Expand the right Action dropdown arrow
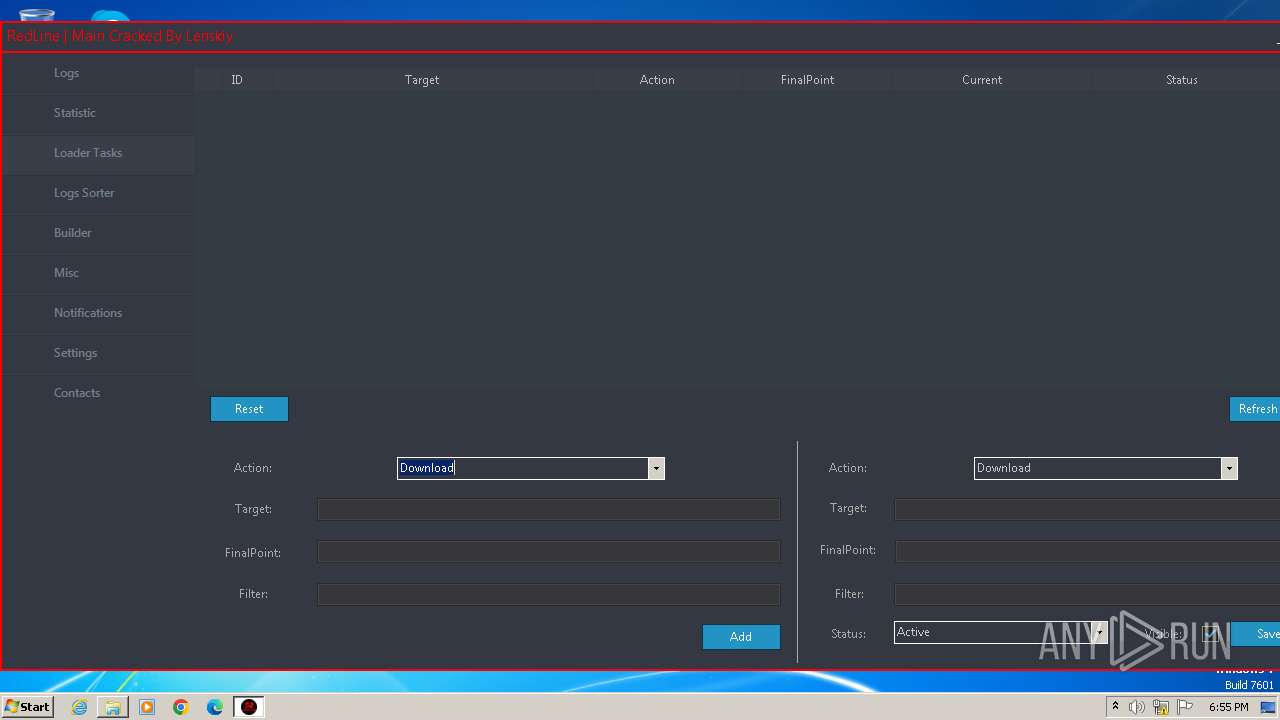This screenshot has height=720, width=1280. (1229, 468)
